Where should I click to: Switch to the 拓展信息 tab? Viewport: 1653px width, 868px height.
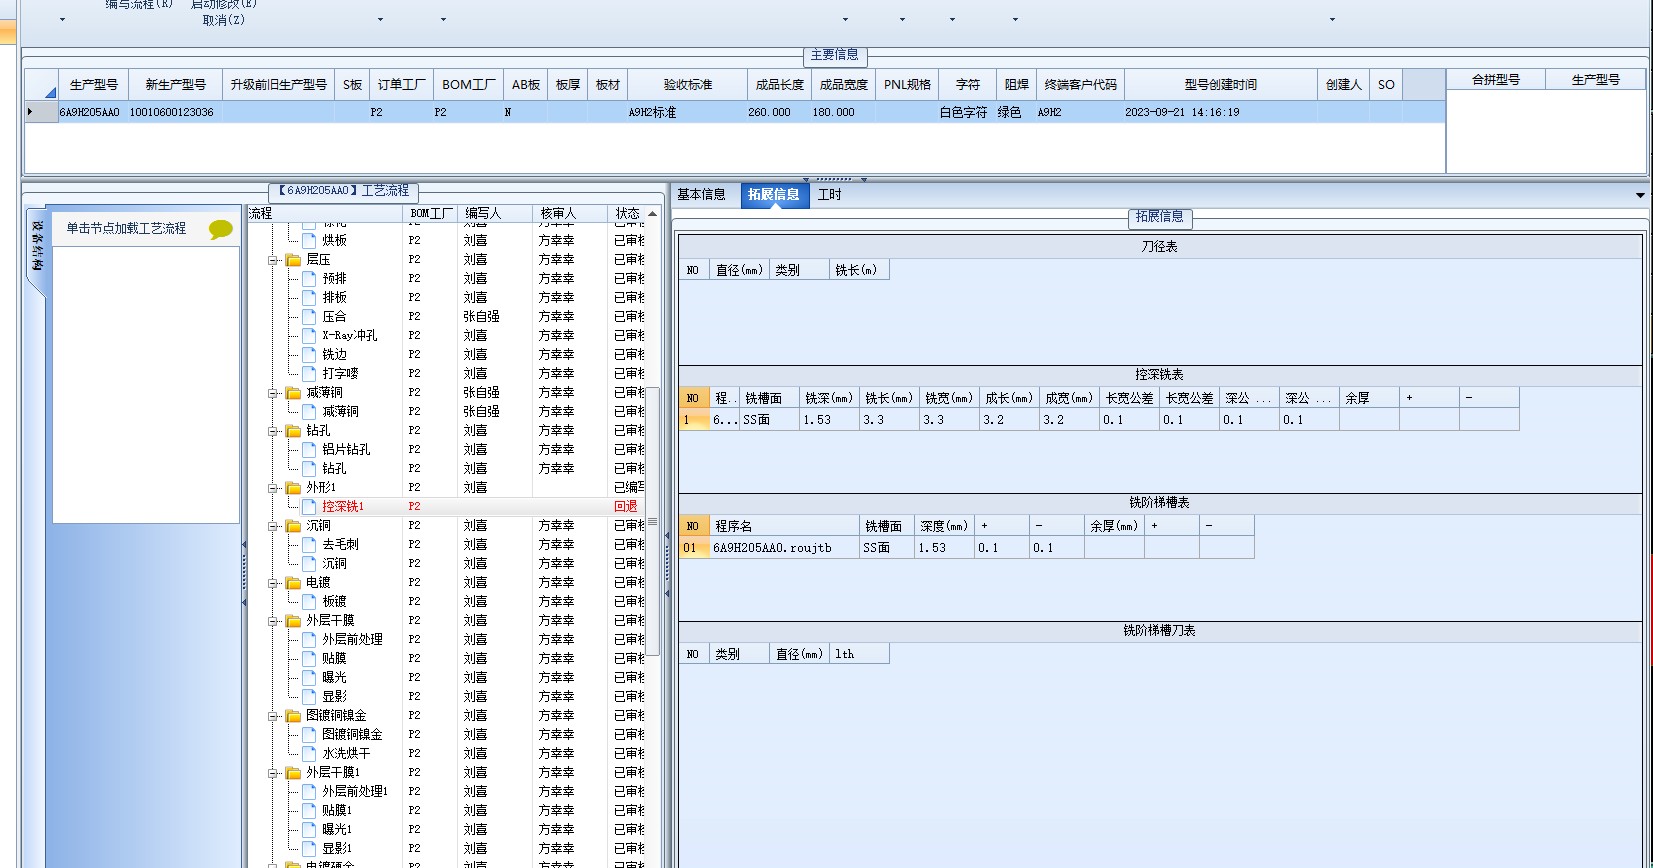(x=774, y=195)
